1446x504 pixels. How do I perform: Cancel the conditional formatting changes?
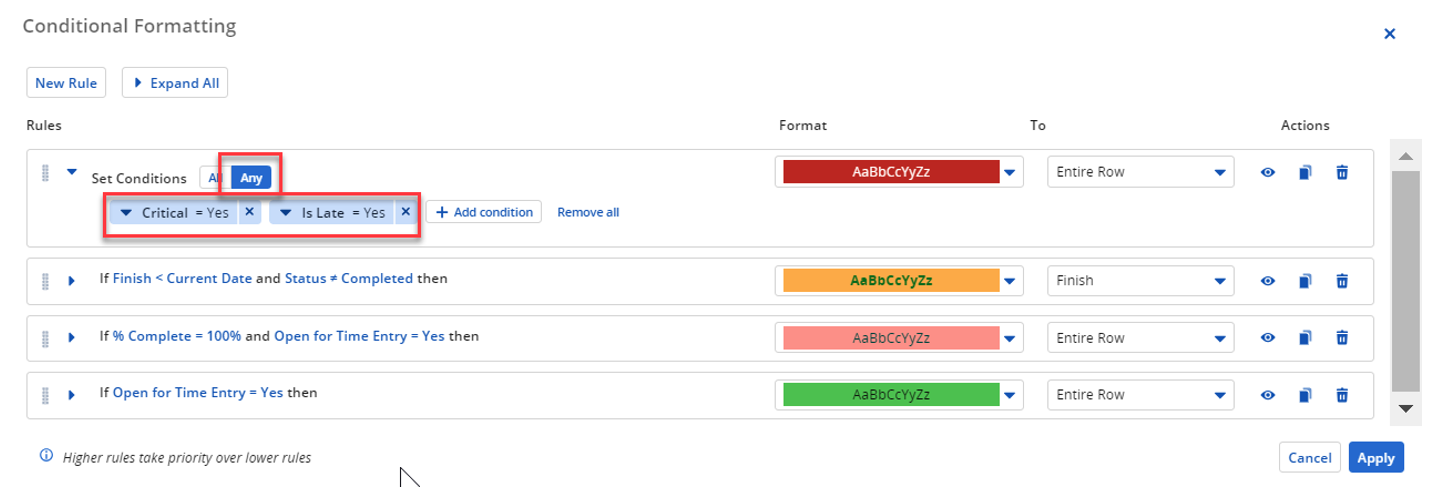coord(1310,457)
